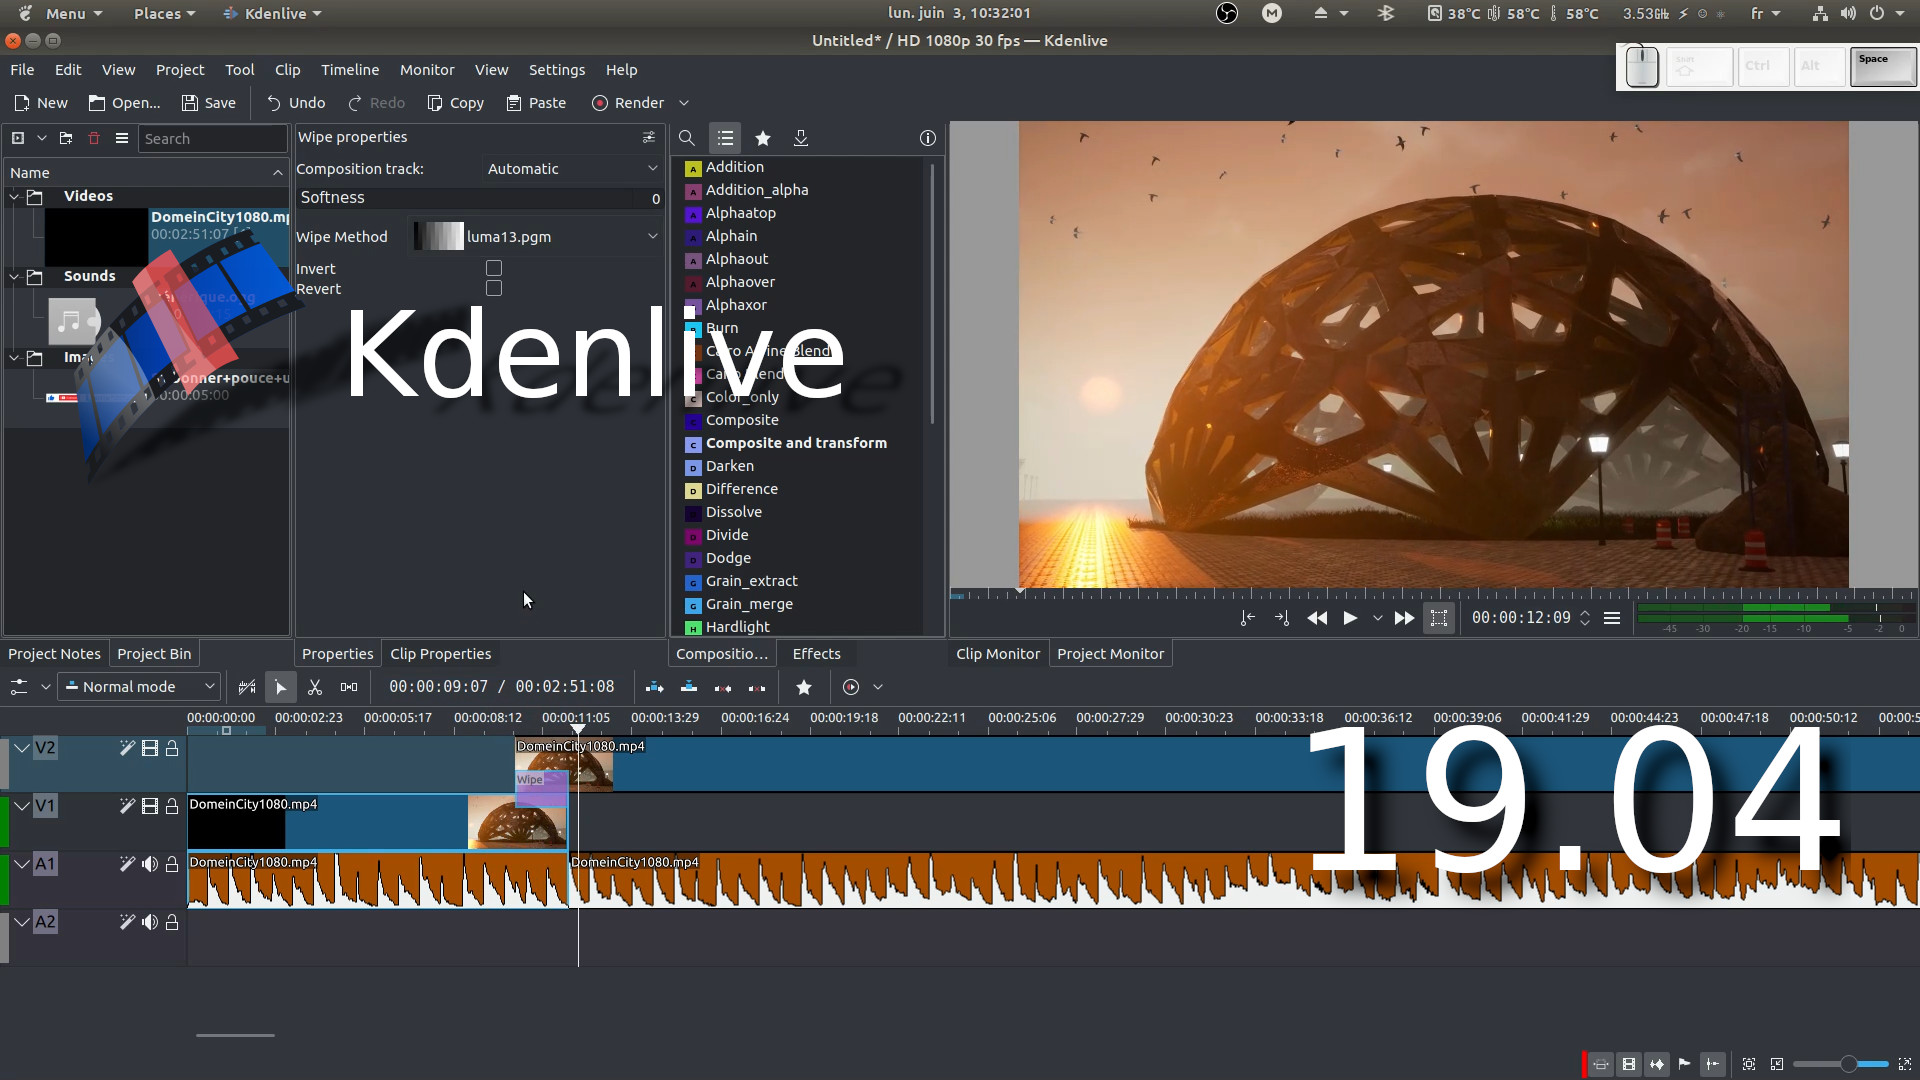Image resolution: width=1920 pixels, height=1080 pixels.
Task: Open the Wipe Method luma13.pgm dropdown
Action: (536, 237)
